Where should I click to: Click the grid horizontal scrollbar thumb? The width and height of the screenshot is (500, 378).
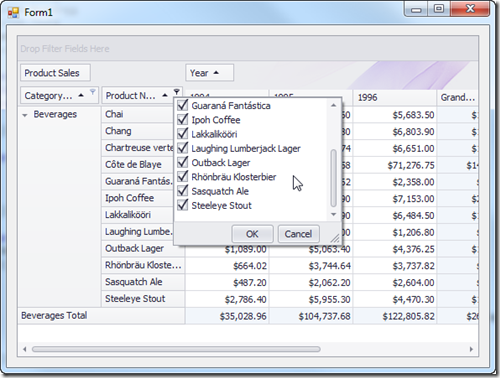[176, 349]
